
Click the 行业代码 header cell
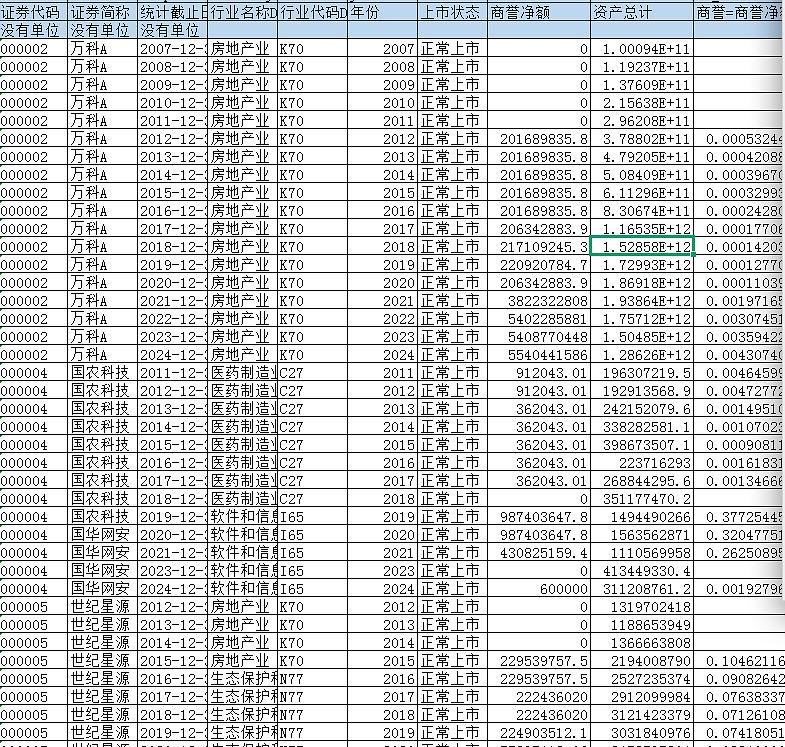click(312, 12)
